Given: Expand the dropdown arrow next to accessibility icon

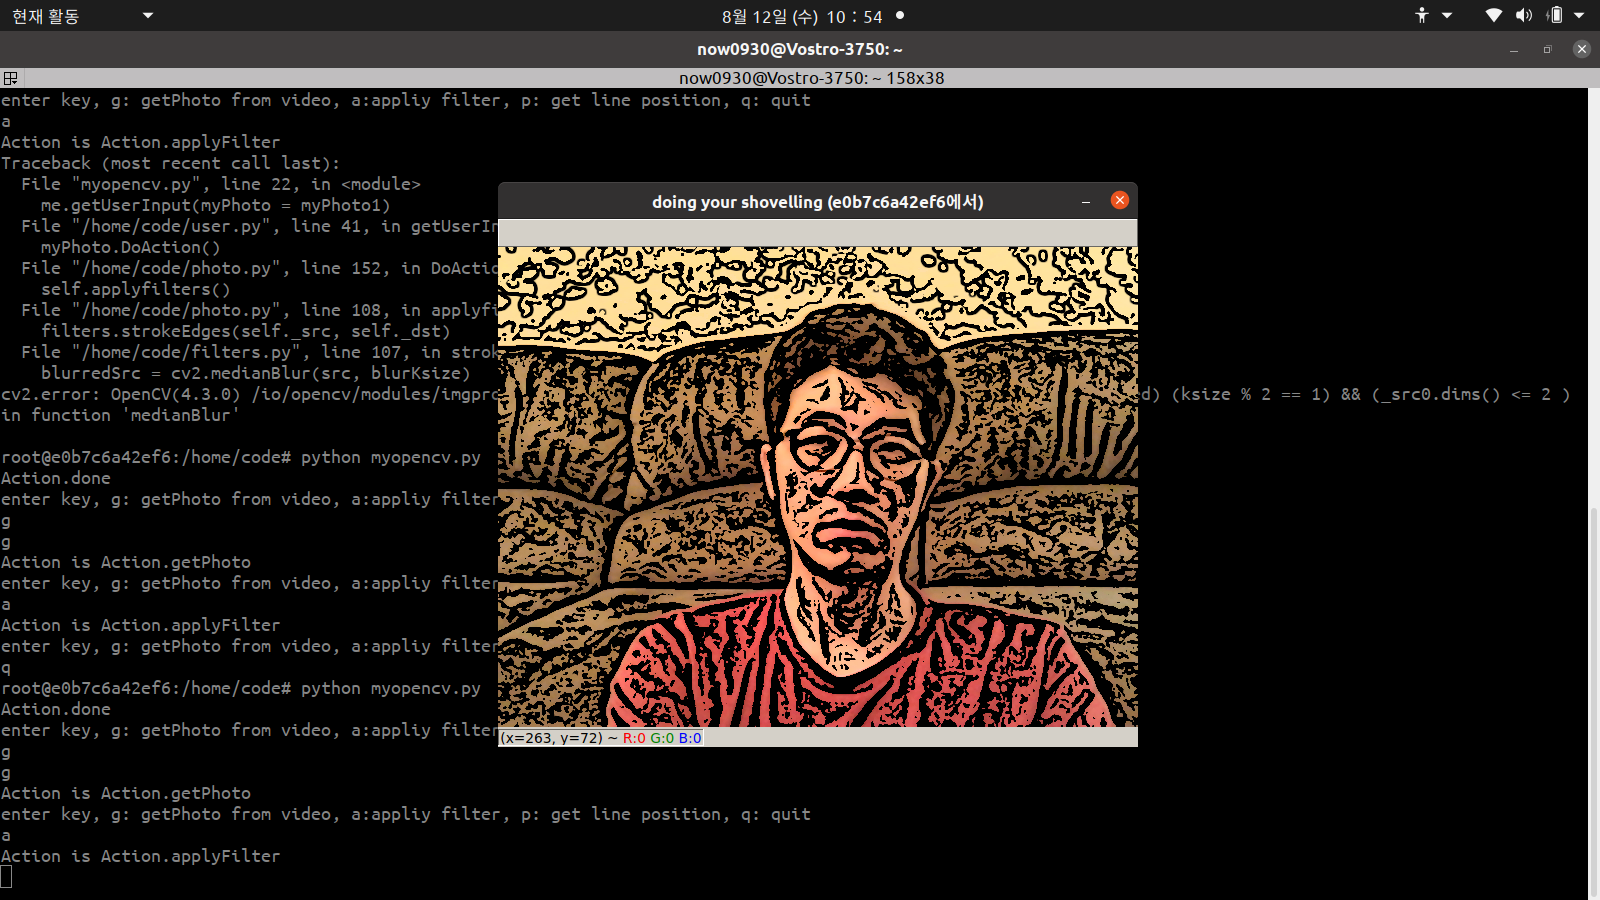Looking at the screenshot, I should coord(1446,15).
